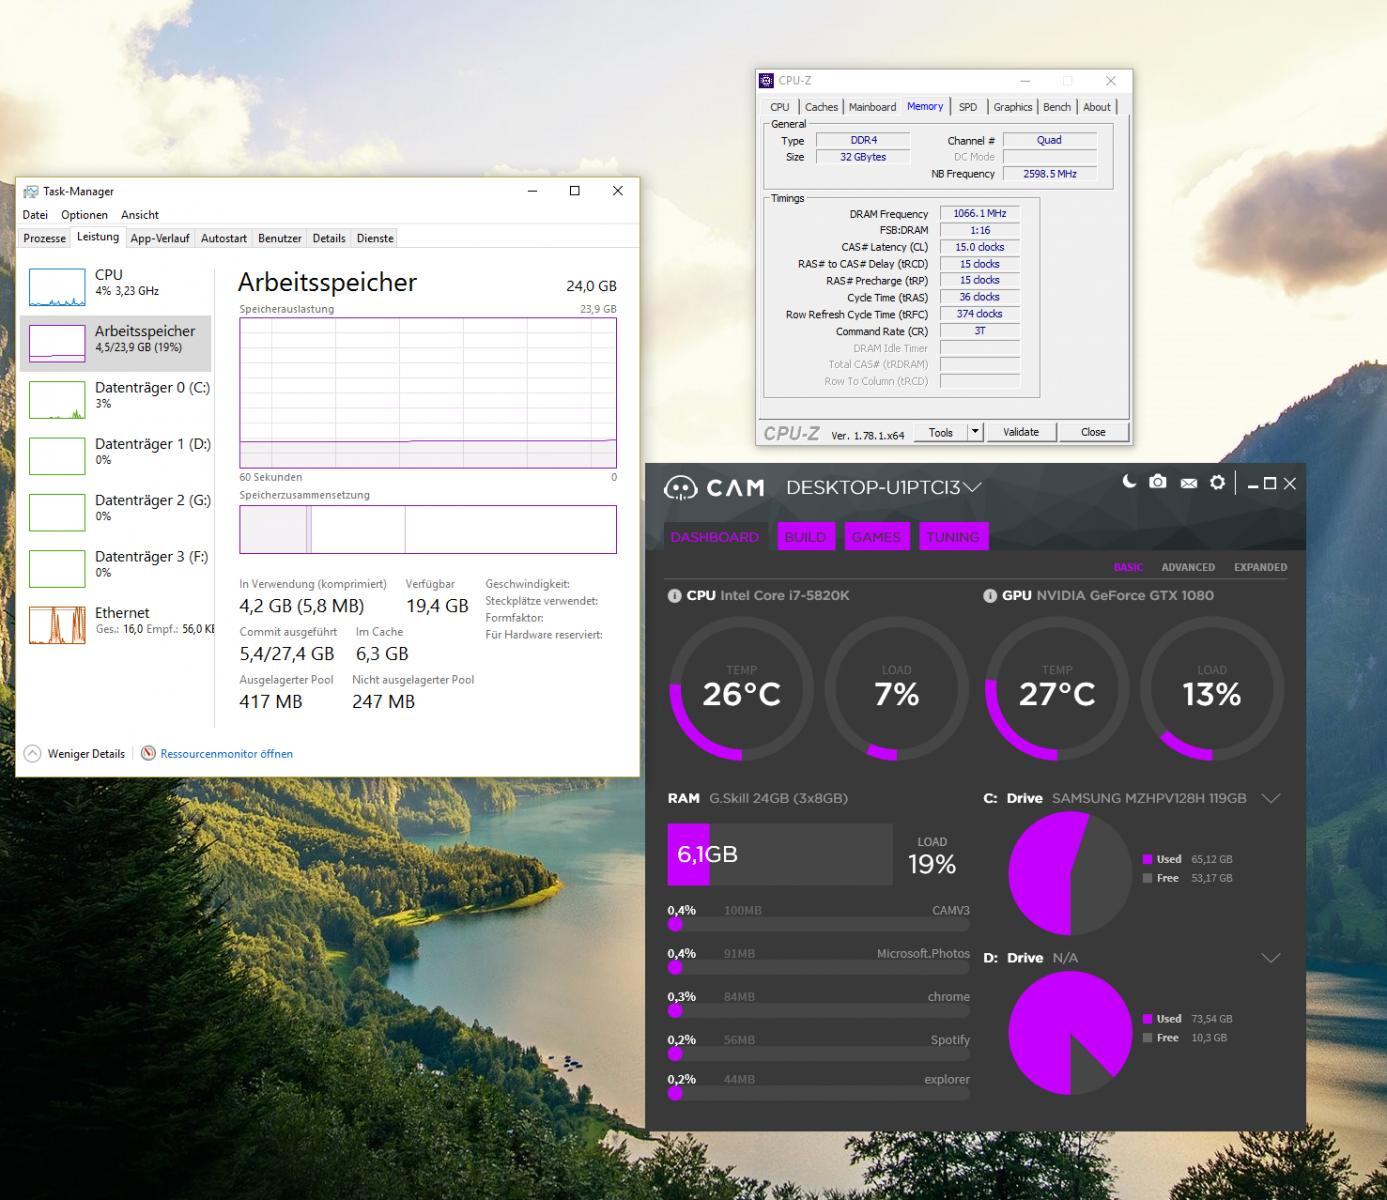Click the C: Drive pie chart

[1071, 873]
